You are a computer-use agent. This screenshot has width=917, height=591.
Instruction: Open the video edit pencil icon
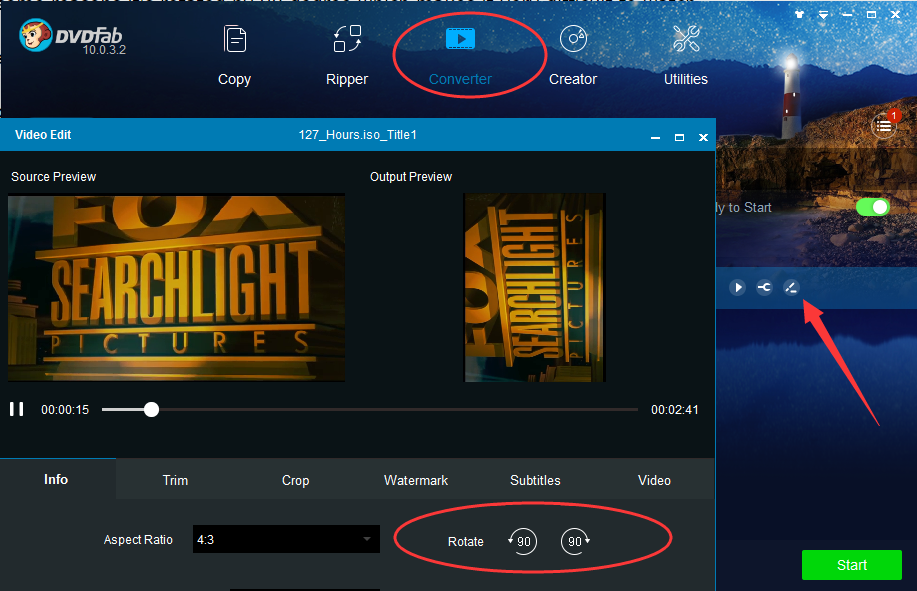point(791,288)
